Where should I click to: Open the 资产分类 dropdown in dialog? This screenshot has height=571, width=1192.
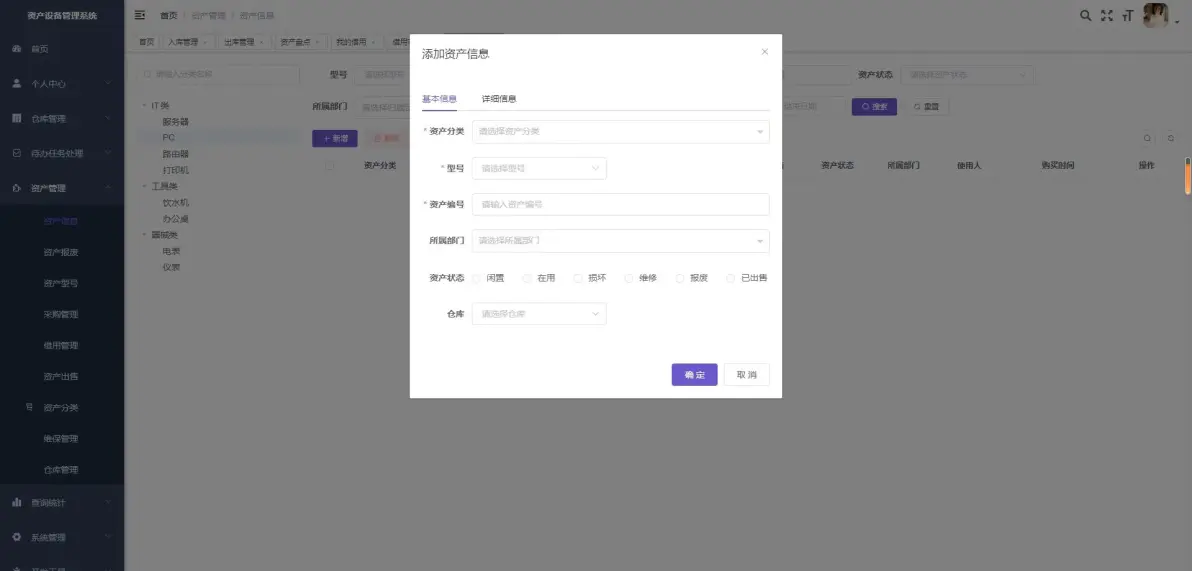[x=620, y=132]
